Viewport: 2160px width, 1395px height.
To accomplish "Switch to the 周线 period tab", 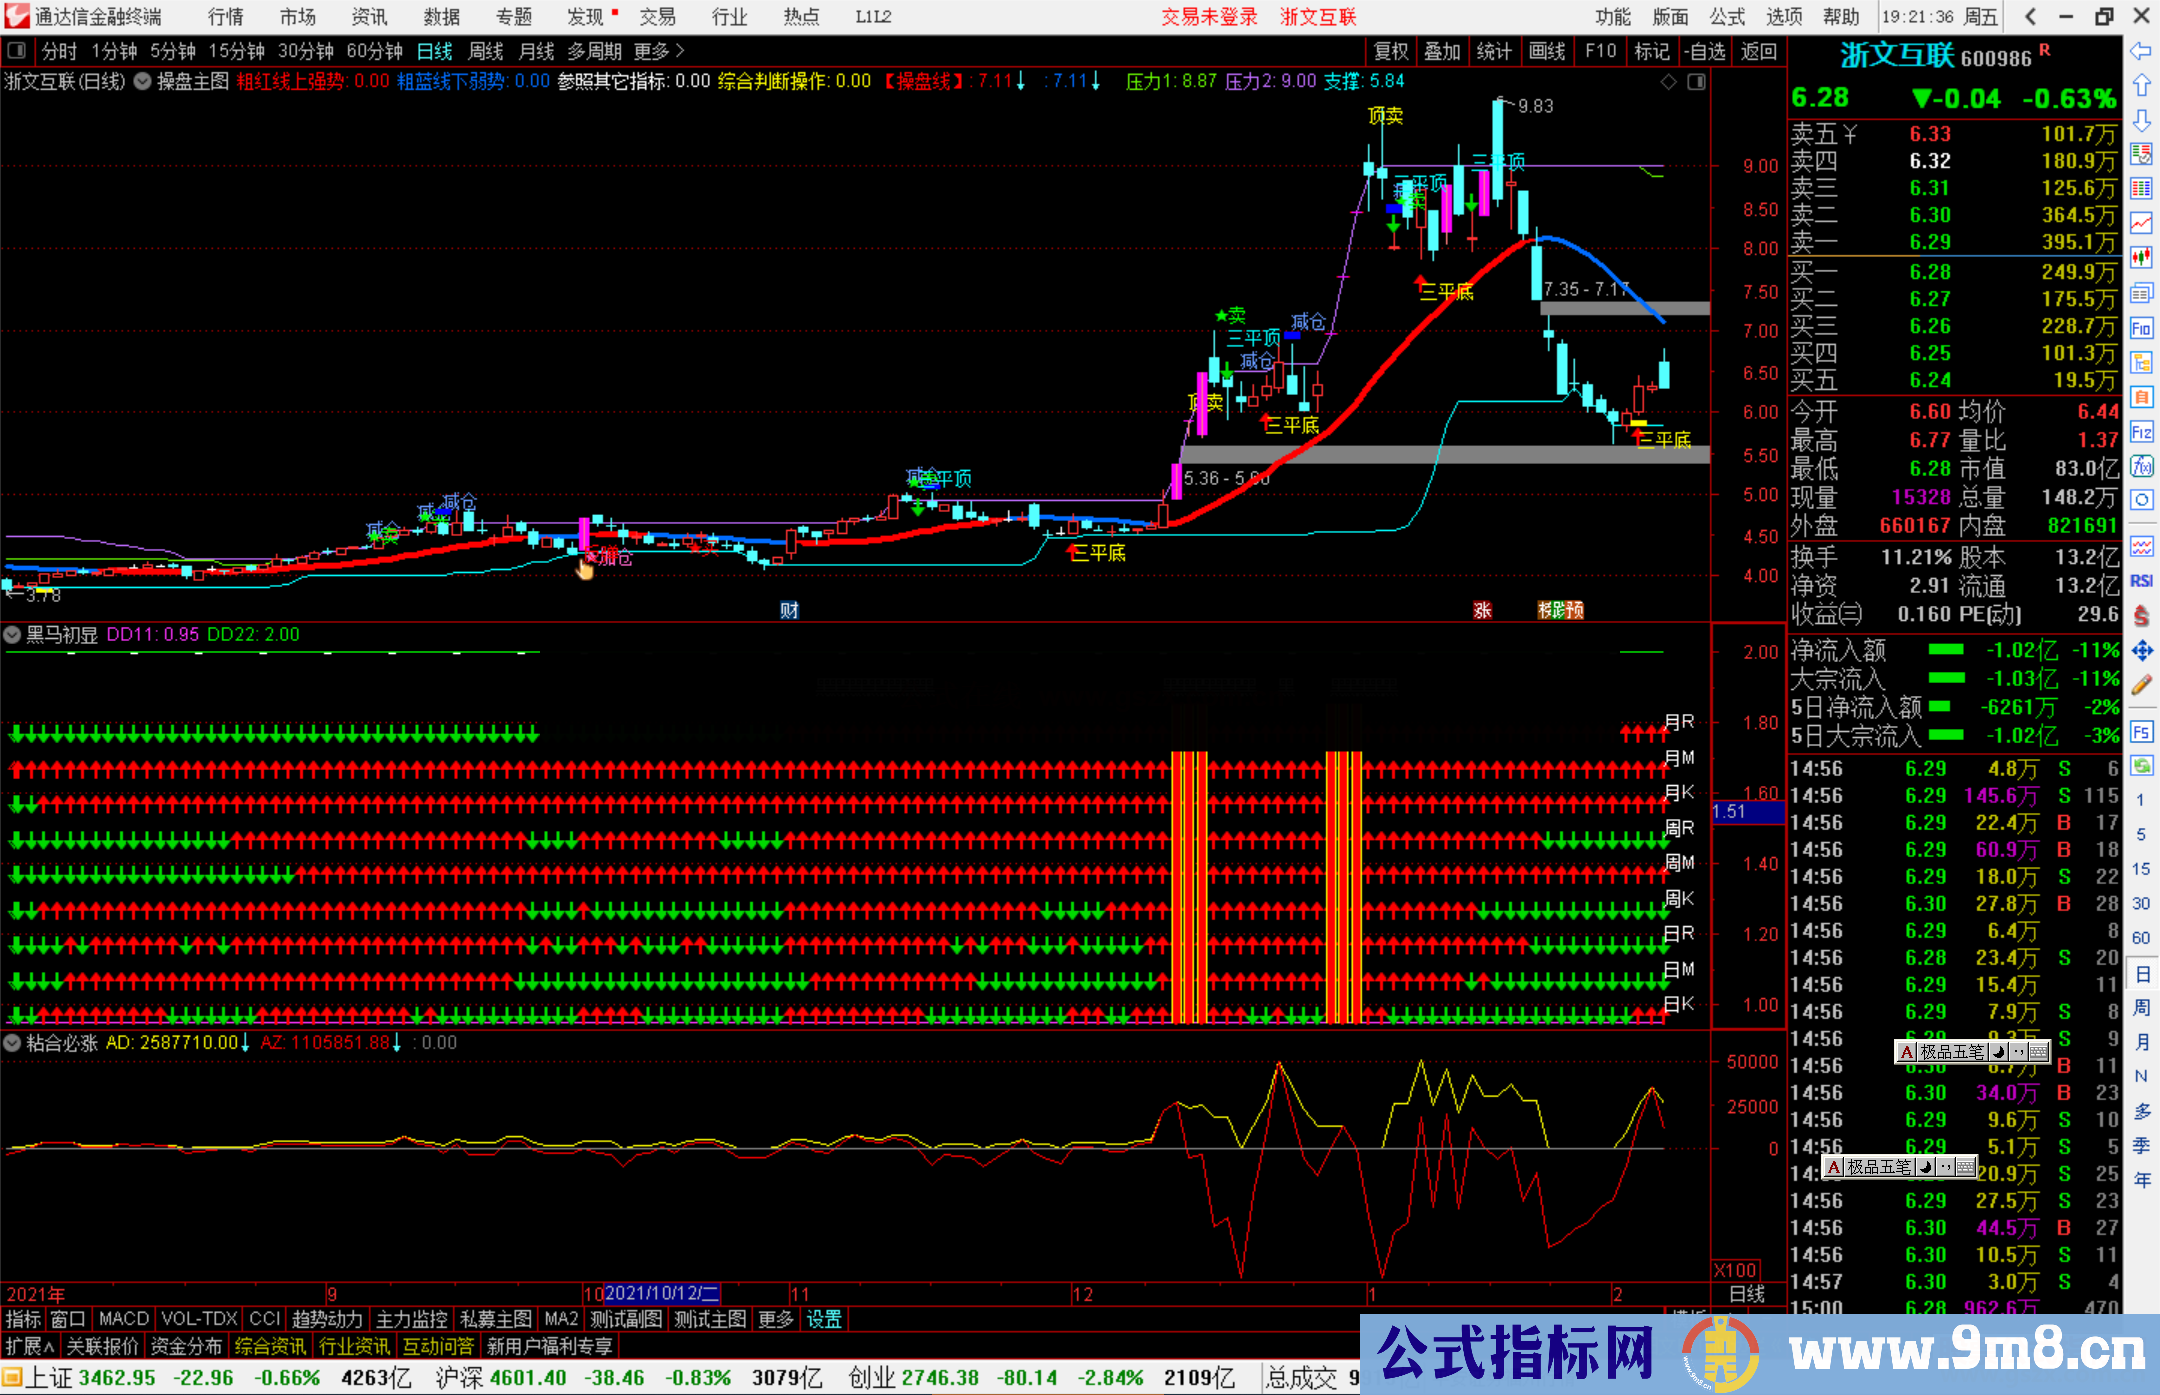I will tap(486, 51).
